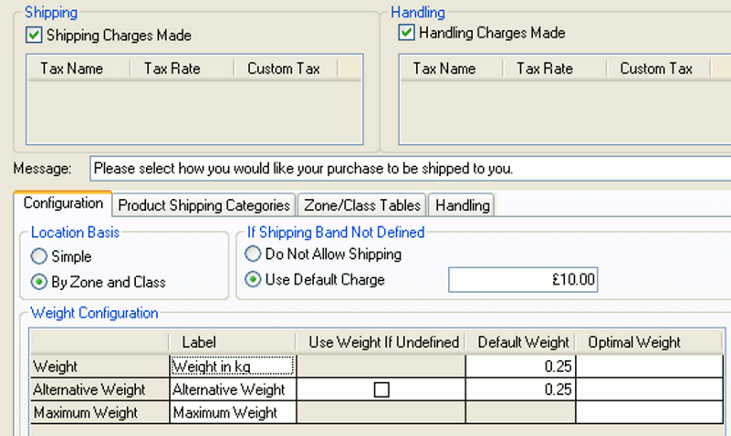Uncheck the Shipping Charges Made checkbox

click(x=34, y=36)
